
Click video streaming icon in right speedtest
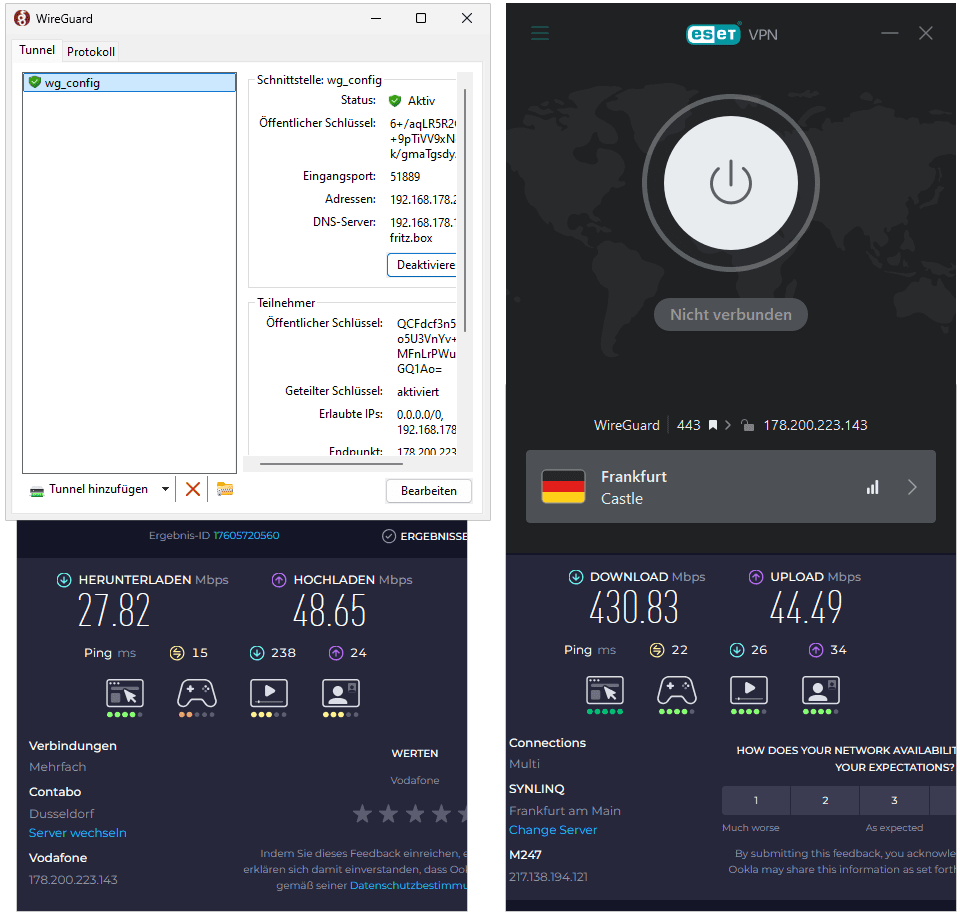click(749, 691)
